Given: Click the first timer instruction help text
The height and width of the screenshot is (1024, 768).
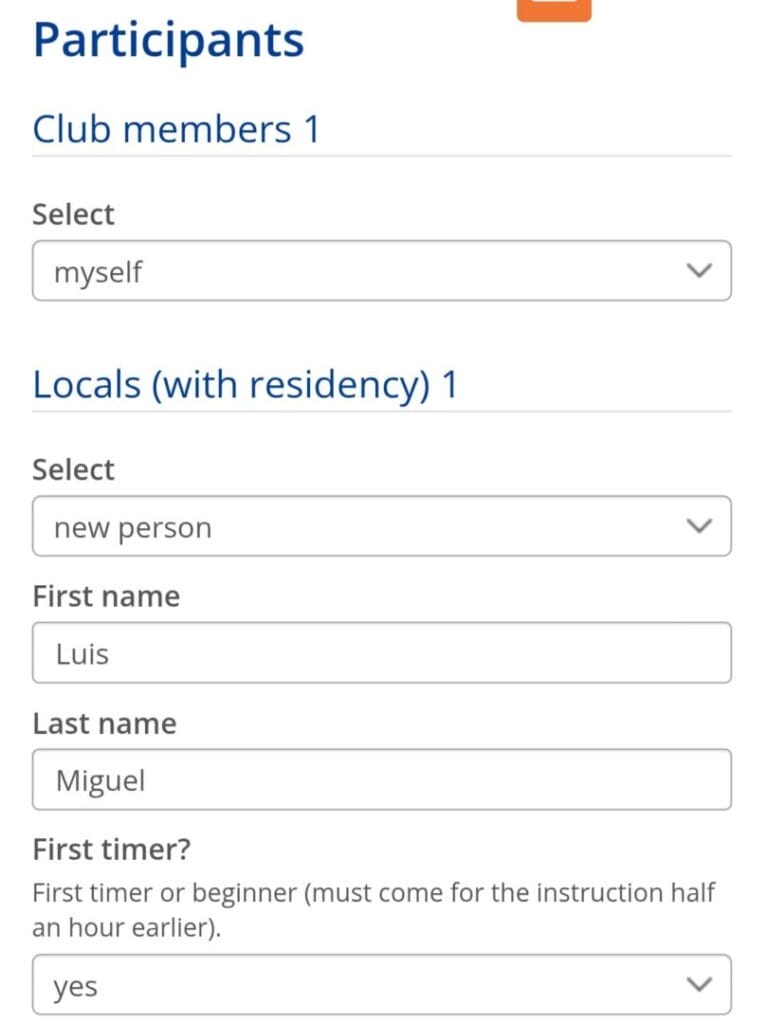Looking at the screenshot, I should click(x=374, y=910).
